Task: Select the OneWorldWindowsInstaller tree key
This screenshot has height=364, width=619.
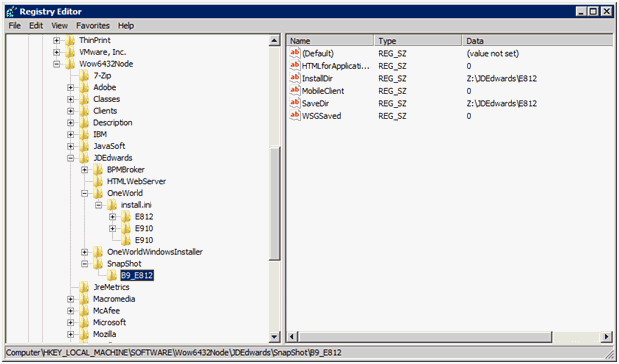Action: point(155,252)
